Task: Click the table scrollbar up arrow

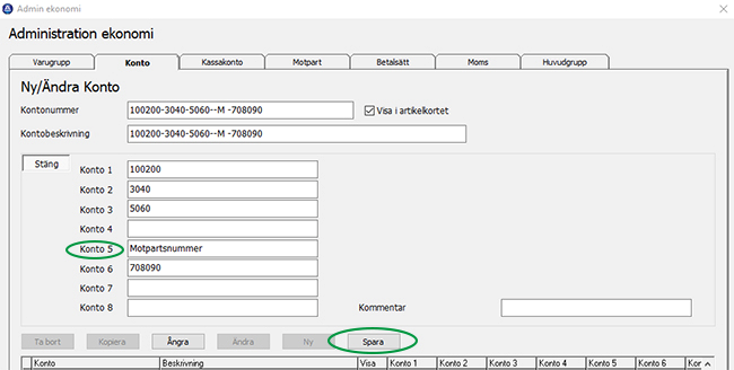Action: pos(707,364)
